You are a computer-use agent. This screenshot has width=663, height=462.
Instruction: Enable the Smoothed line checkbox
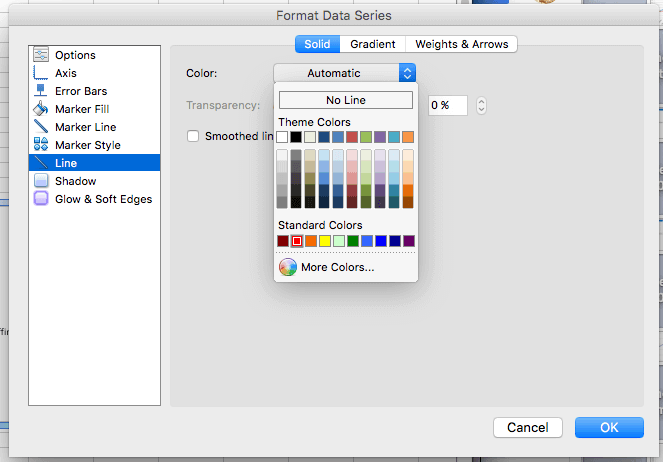(x=194, y=136)
